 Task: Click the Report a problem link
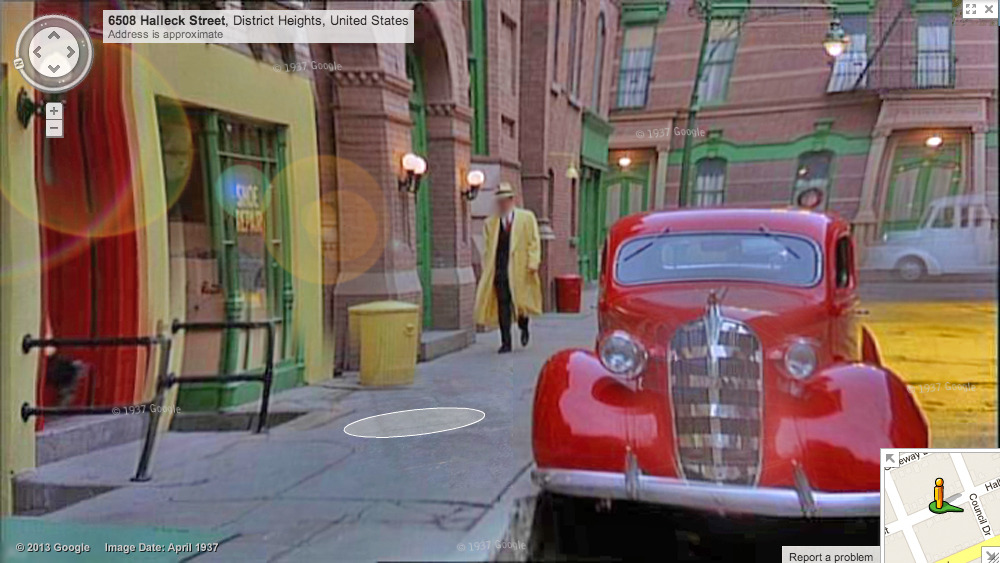coord(830,557)
